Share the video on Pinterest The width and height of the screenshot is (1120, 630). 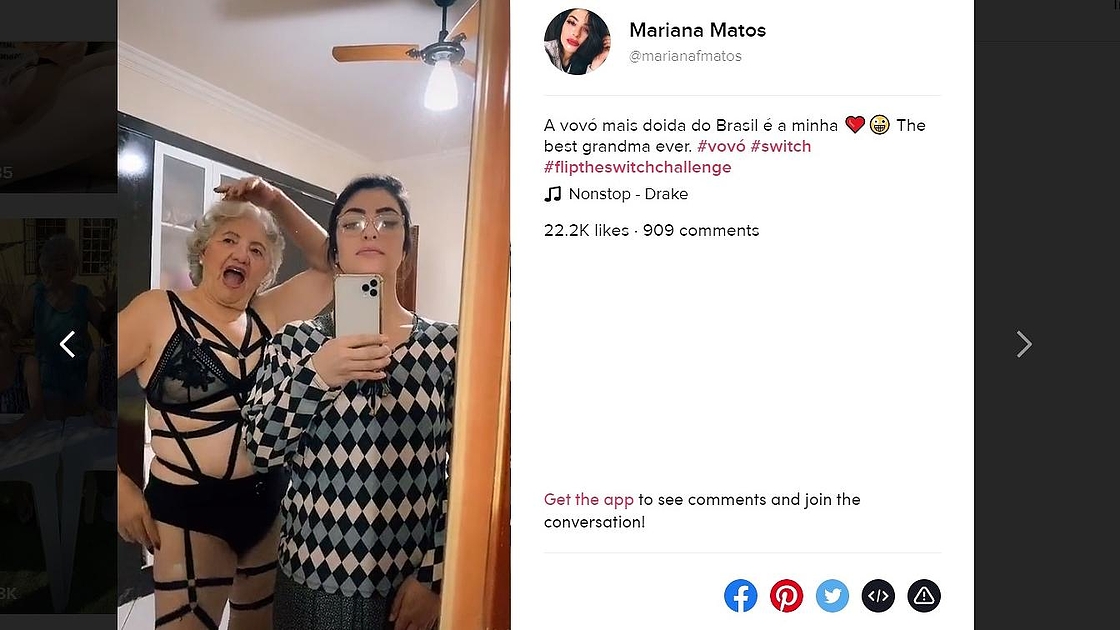point(786,596)
